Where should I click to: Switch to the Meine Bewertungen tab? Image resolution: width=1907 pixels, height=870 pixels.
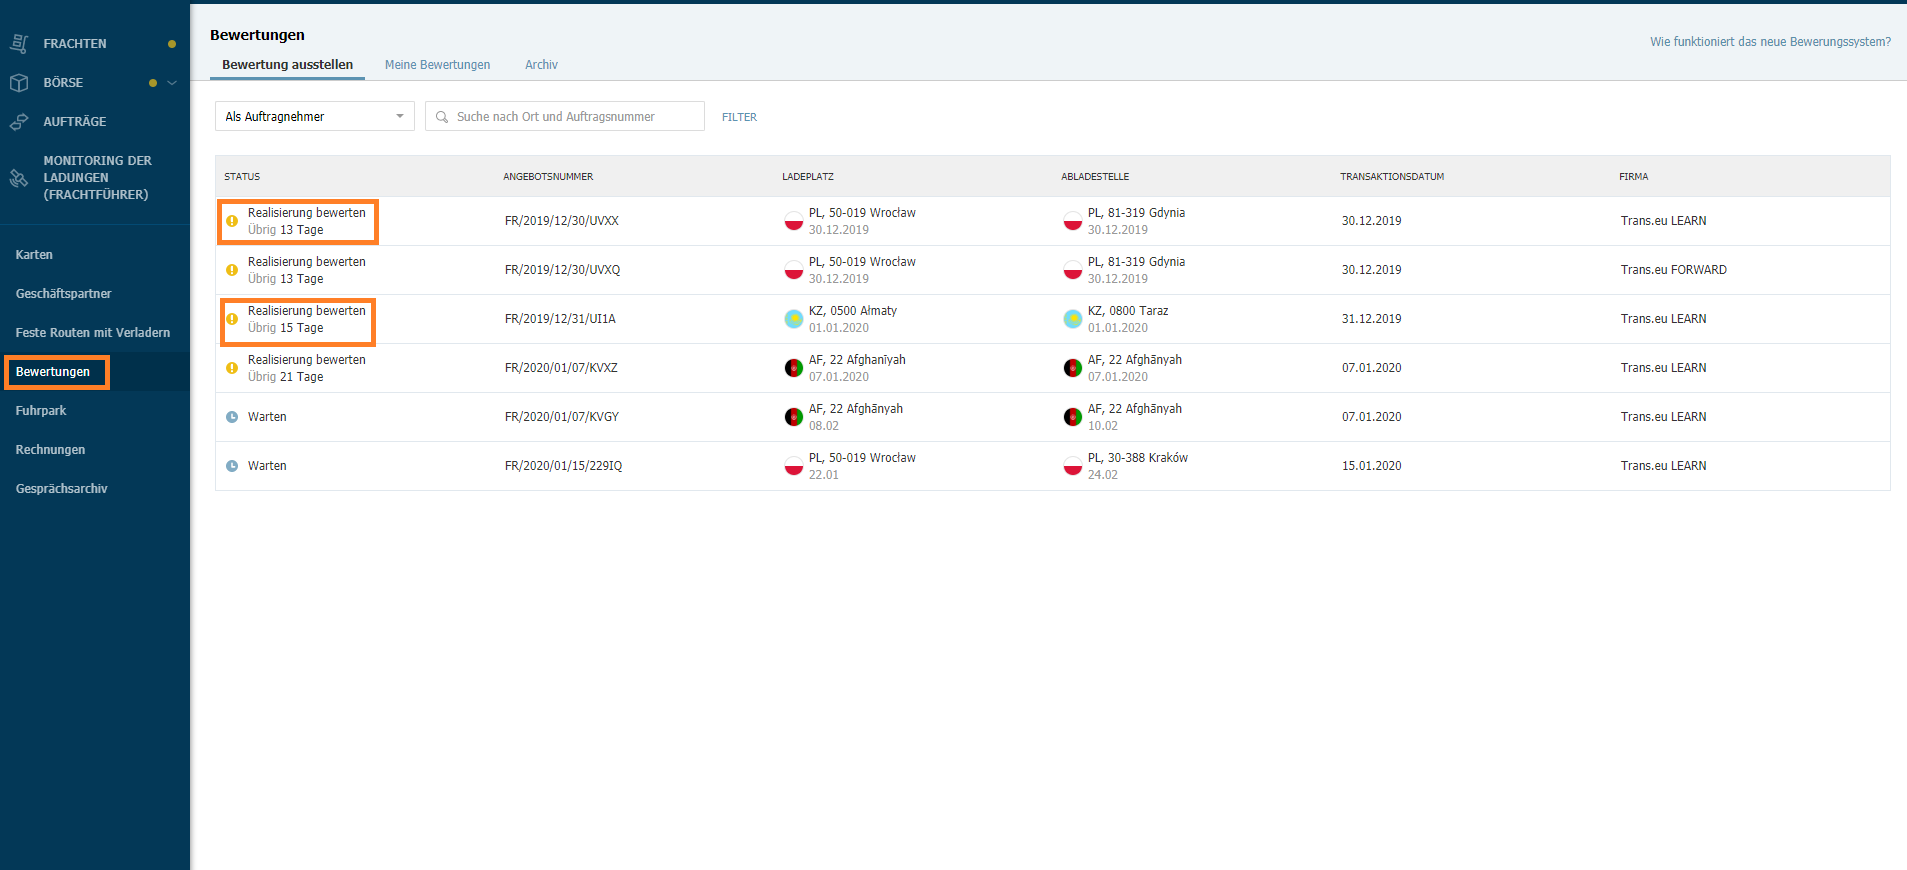tap(437, 65)
